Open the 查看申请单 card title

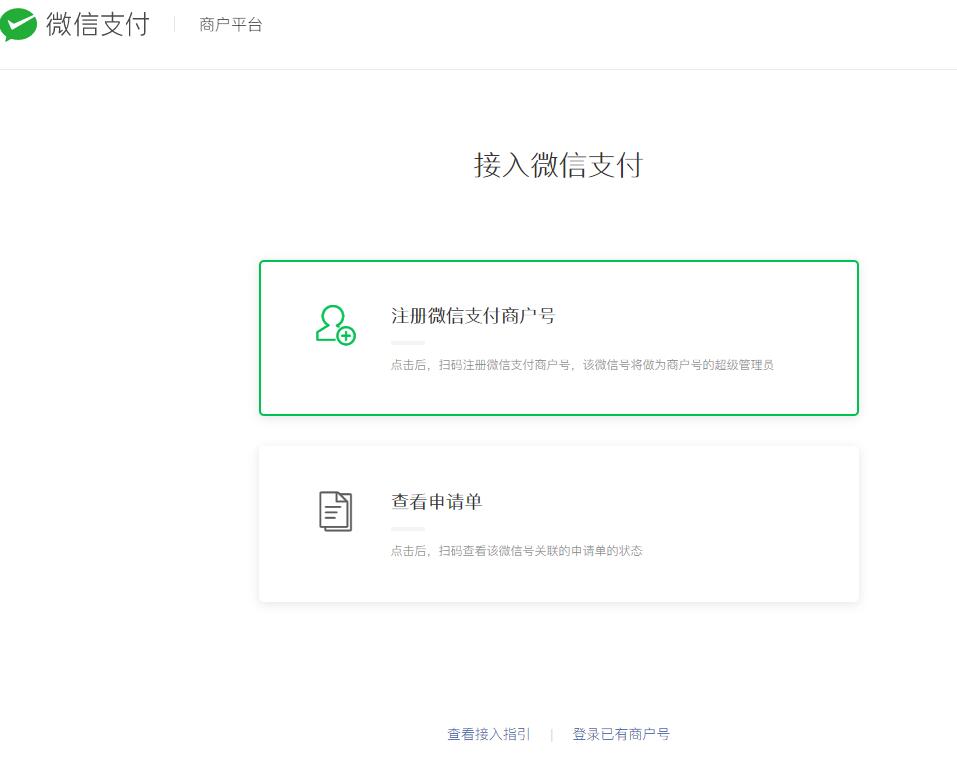point(437,502)
